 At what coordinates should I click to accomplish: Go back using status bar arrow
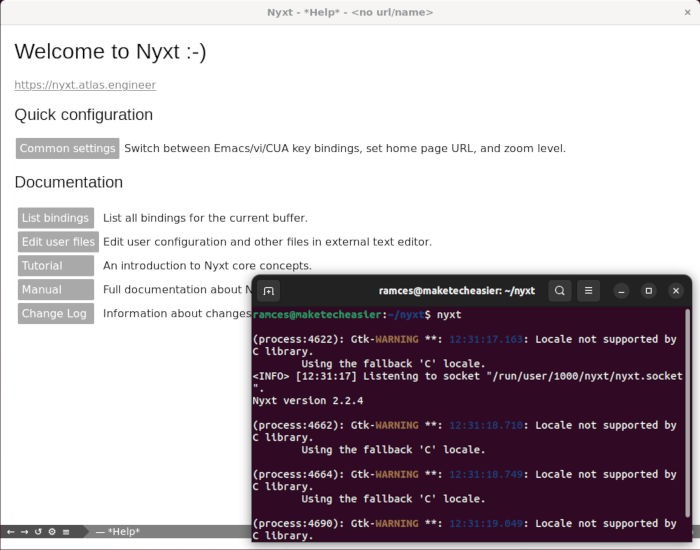11,532
